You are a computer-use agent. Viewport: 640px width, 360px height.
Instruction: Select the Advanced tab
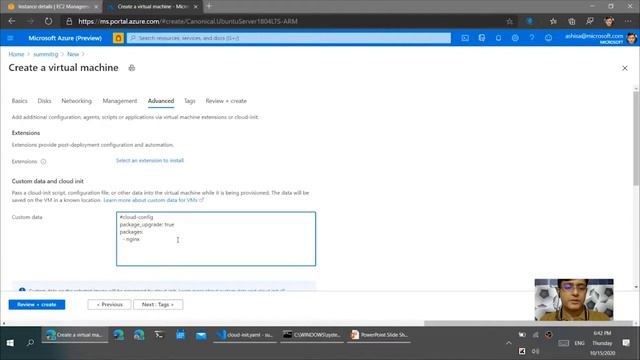click(161, 101)
